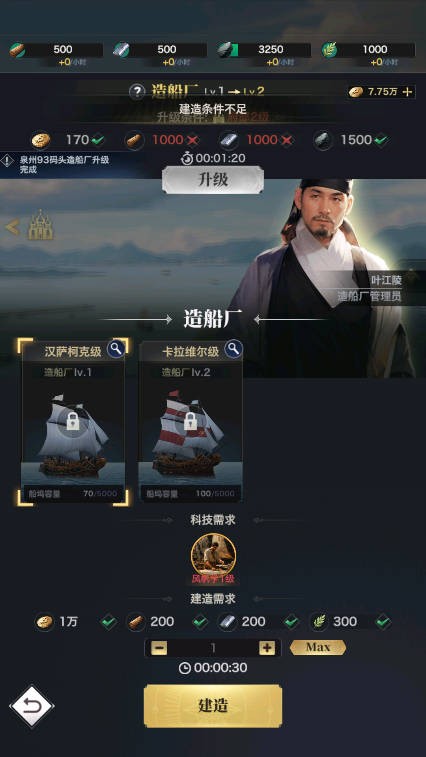Image resolution: width=426 pixels, height=757 pixels.
Task: Click the 建造 build button
Action: 213,706
